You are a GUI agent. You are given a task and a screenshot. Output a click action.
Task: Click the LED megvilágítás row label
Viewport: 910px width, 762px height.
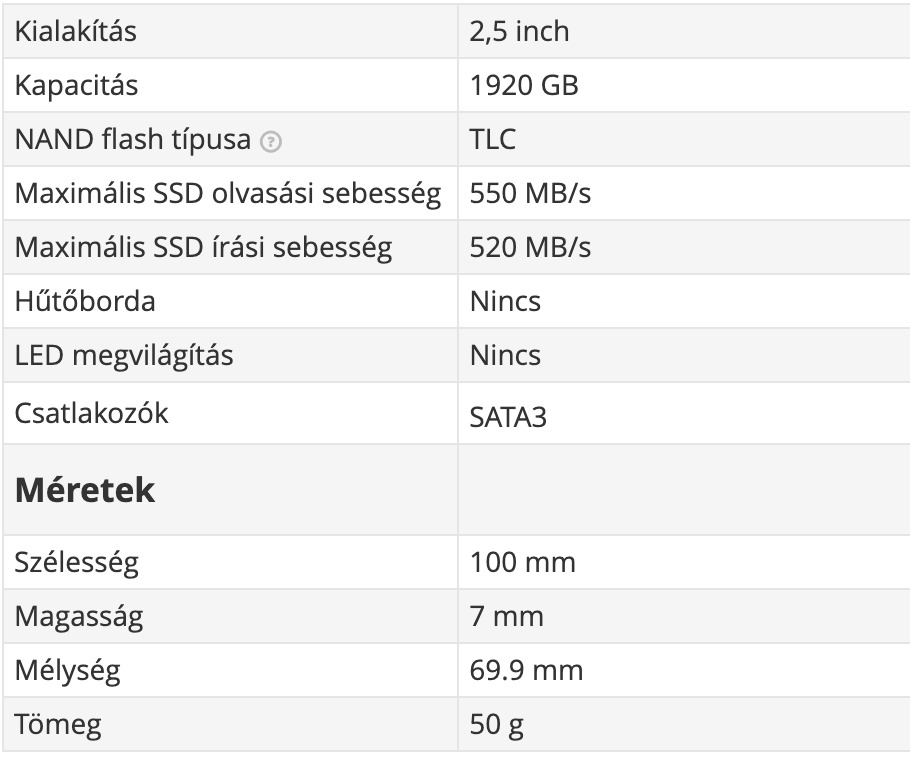(124, 355)
